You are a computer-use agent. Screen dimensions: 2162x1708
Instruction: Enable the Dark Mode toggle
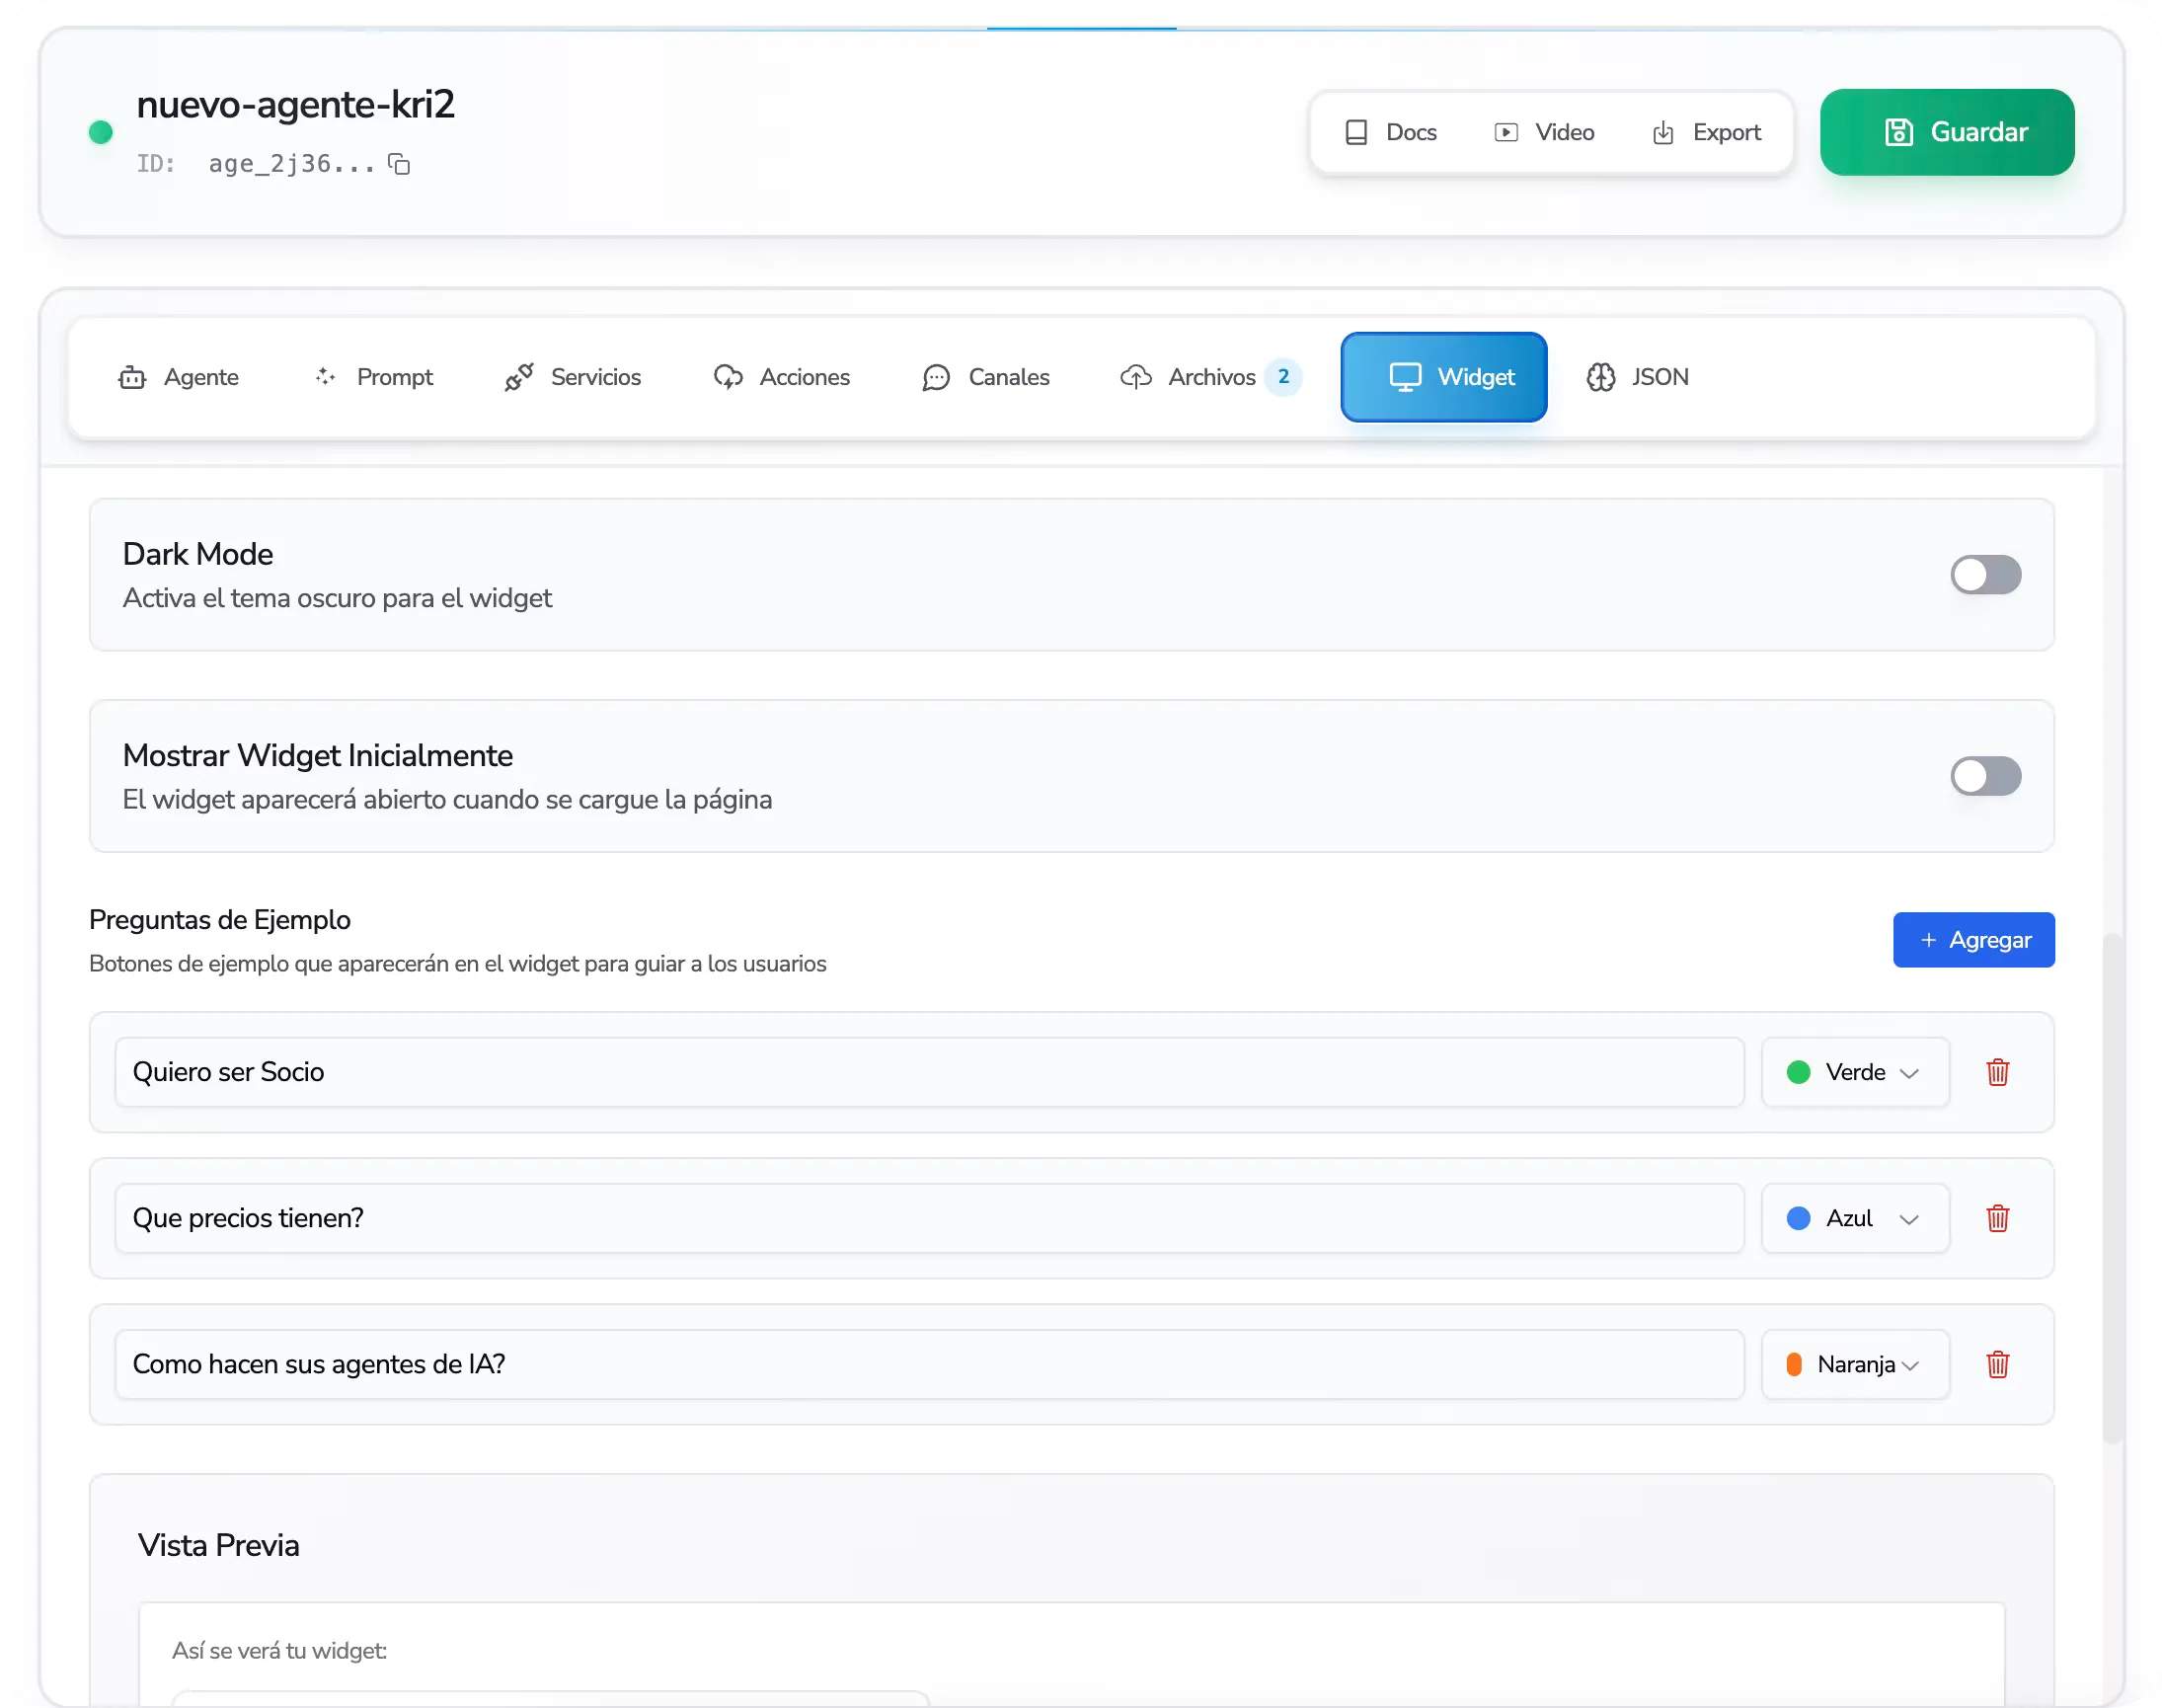pyautogui.click(x=1985, y=575)
